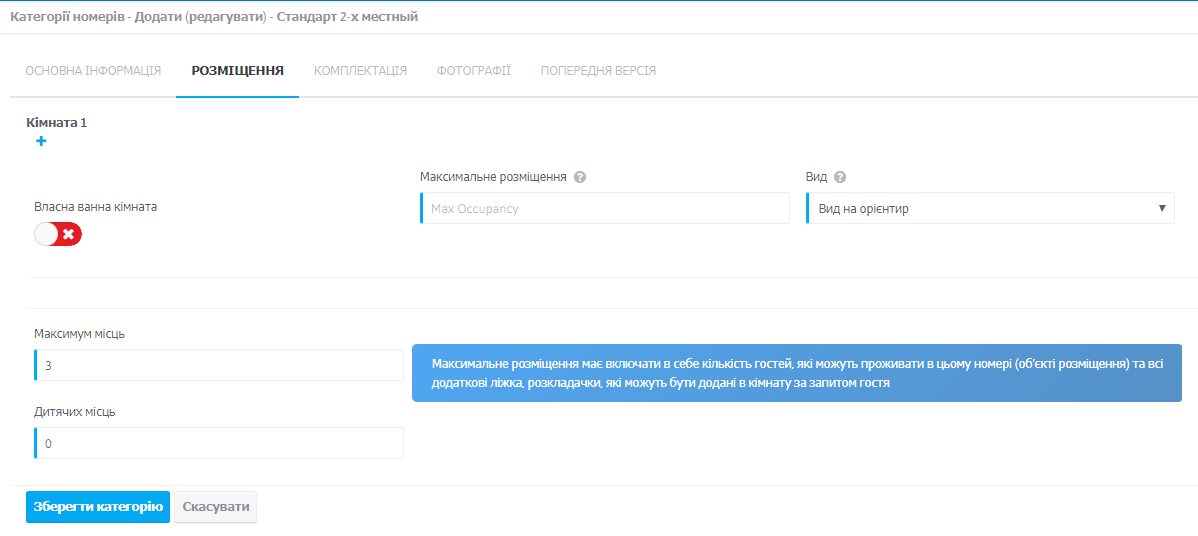1198x536 pixels.
Task: Open the Вид на орієнтир dropdown
Action: pyautogui.click(x=990, y=208)
